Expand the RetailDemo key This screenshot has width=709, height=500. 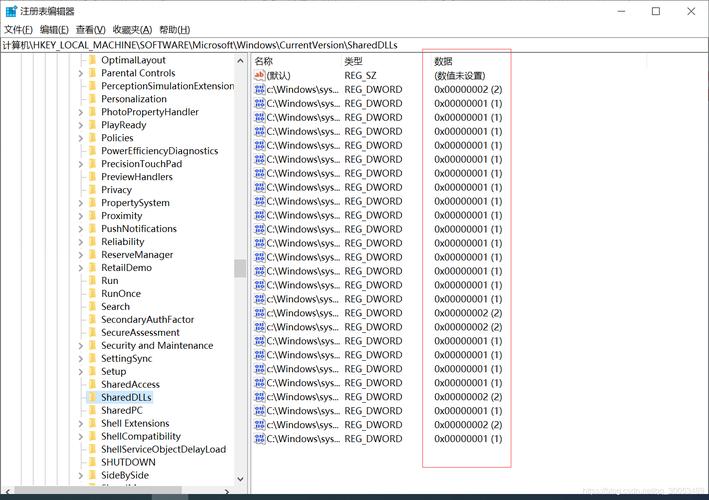tap(80, 268)
